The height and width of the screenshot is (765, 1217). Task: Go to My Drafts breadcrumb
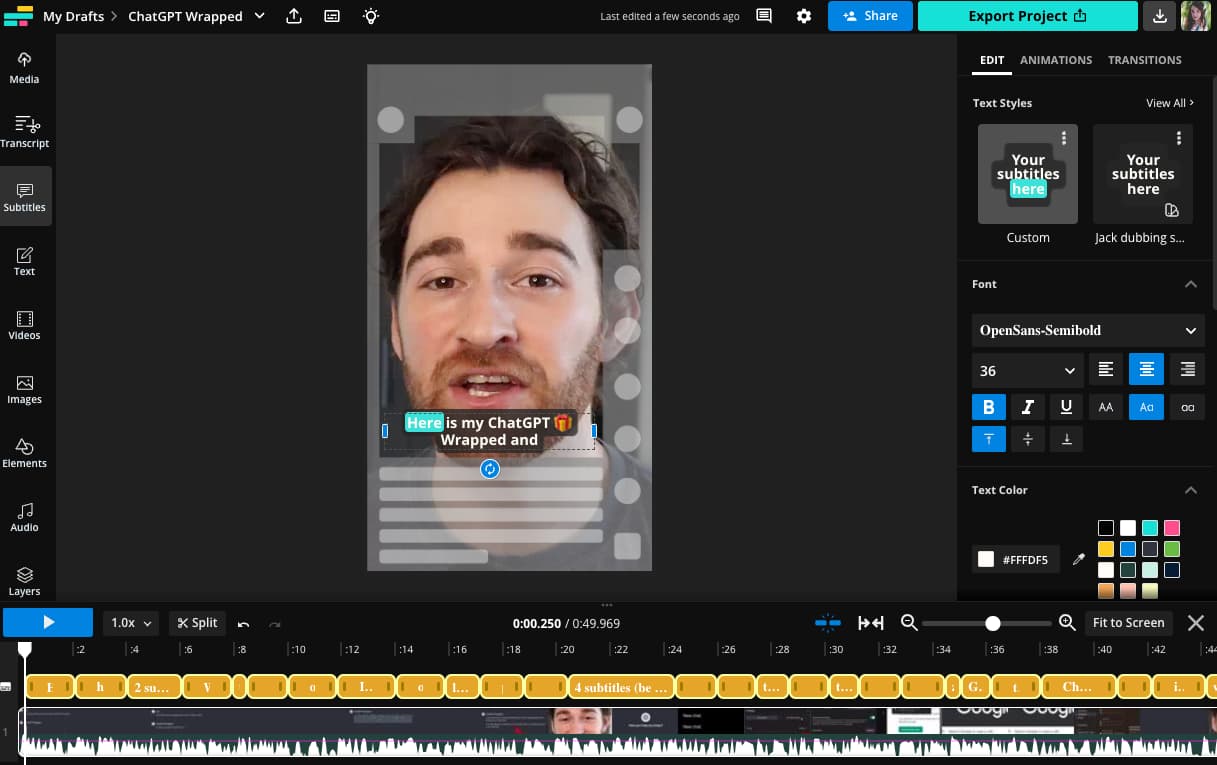tap(73, 16)
